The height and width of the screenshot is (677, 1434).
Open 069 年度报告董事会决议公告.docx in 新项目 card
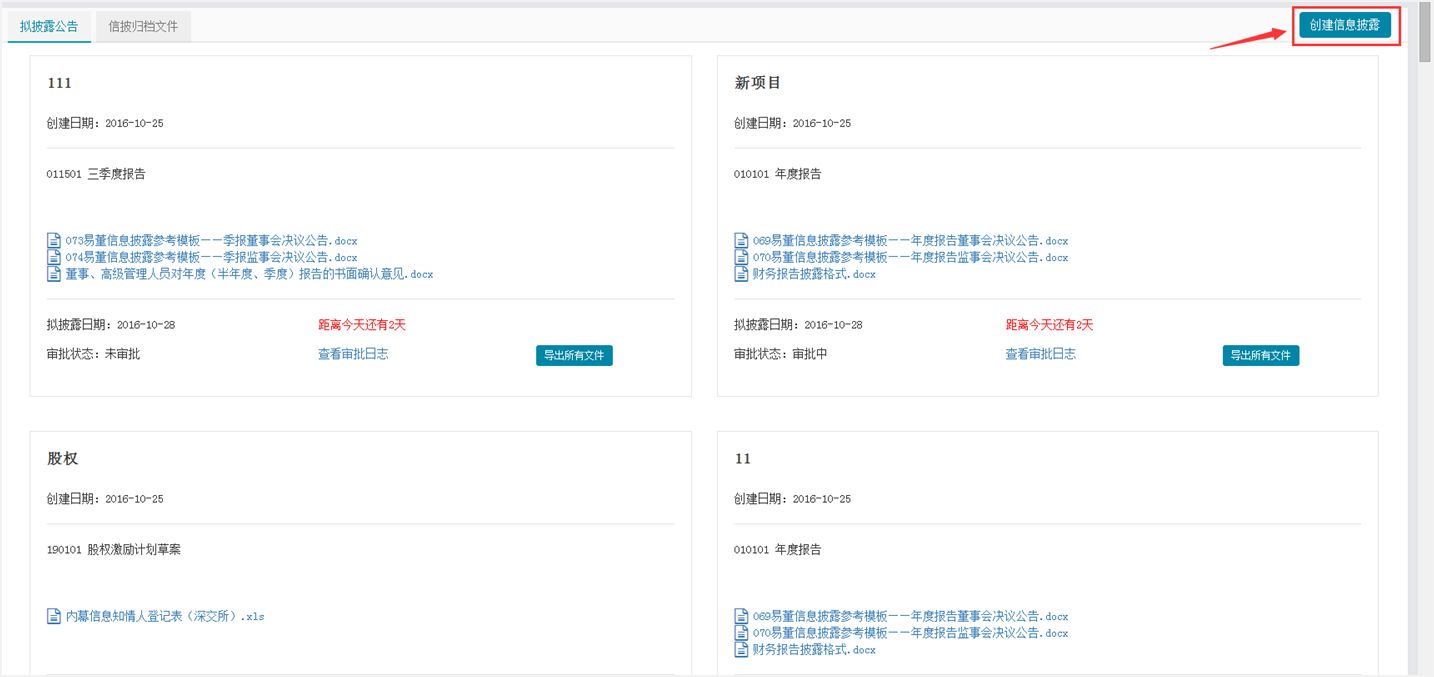coord(910,241)
